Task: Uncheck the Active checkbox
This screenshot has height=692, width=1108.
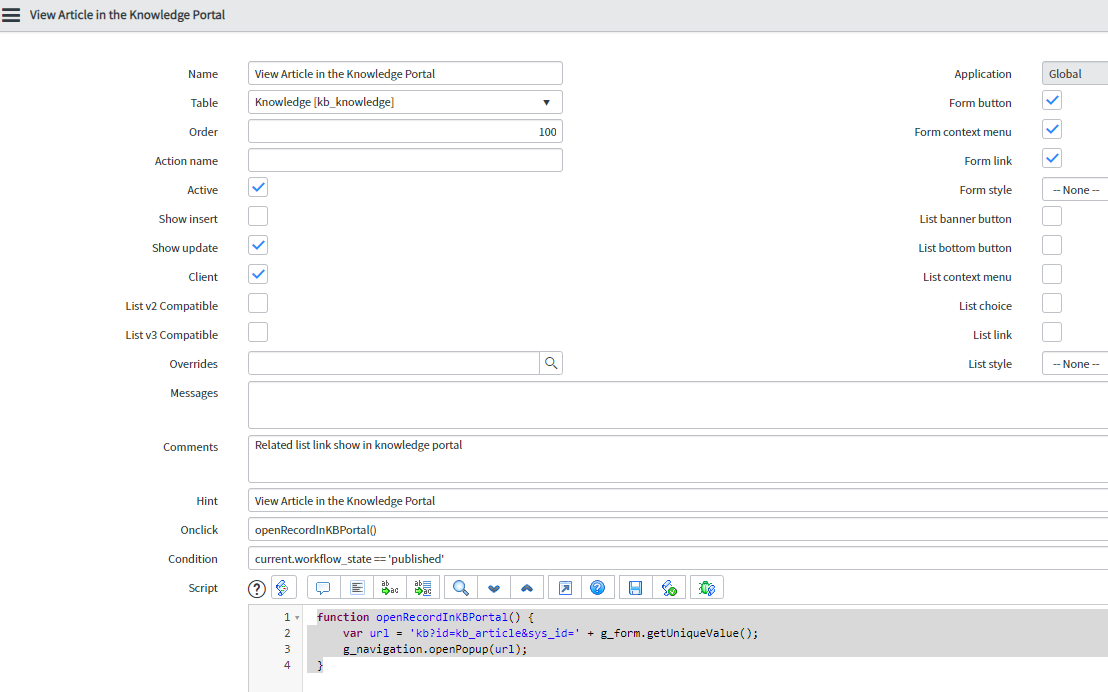Action: 258,187
